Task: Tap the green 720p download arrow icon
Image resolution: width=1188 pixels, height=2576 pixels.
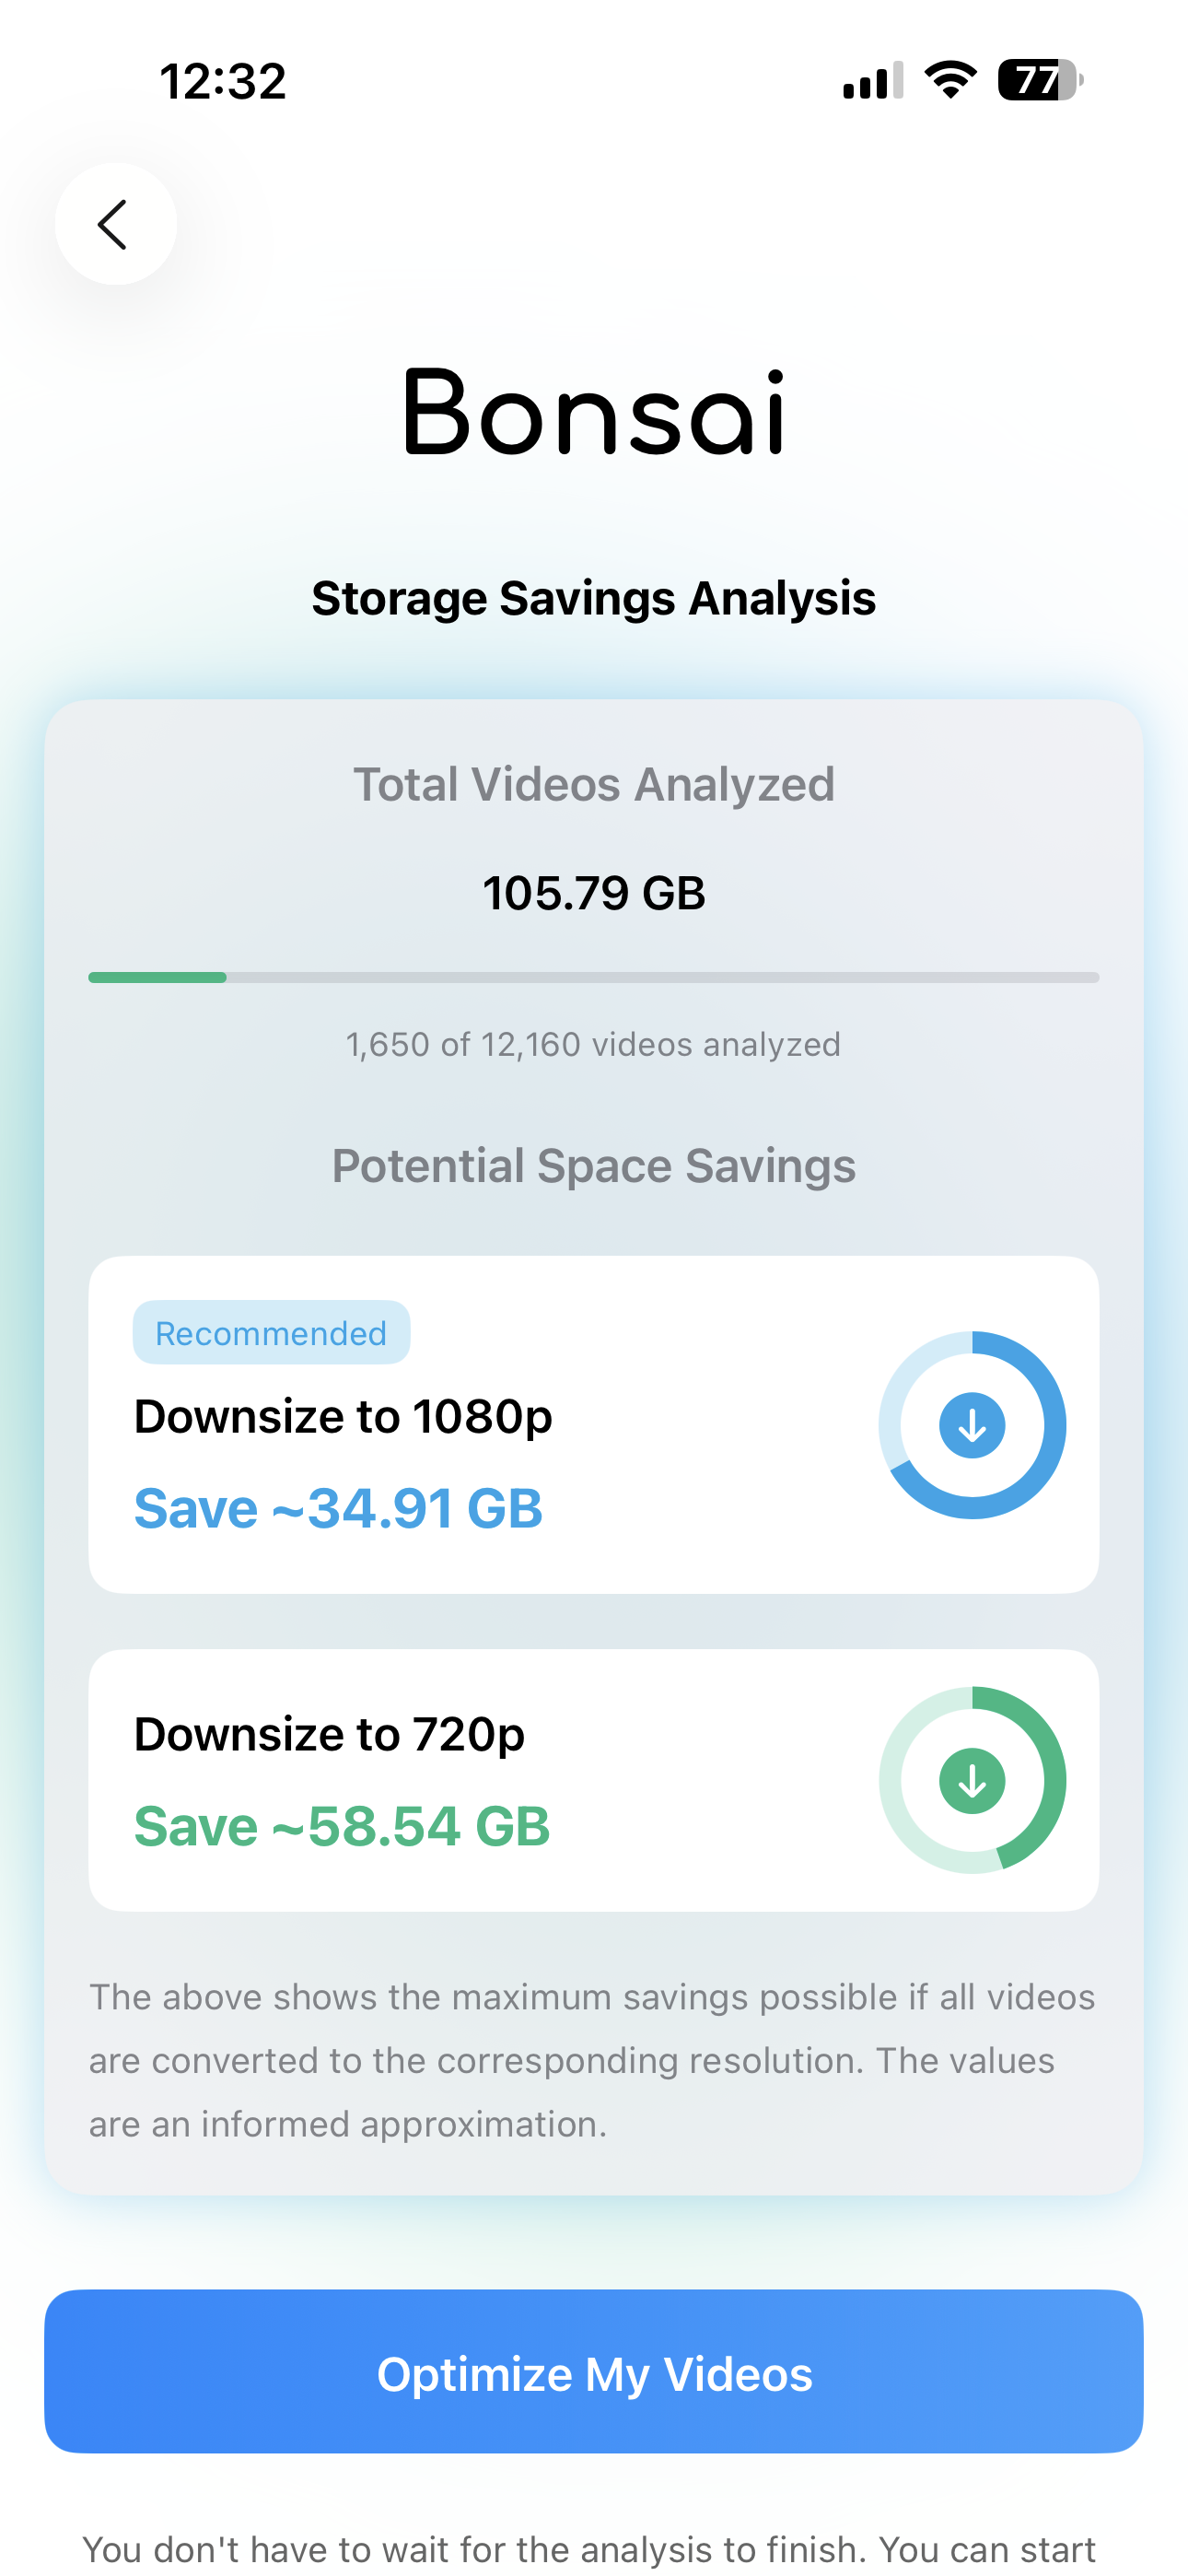Action: [x=972, y=1780]
